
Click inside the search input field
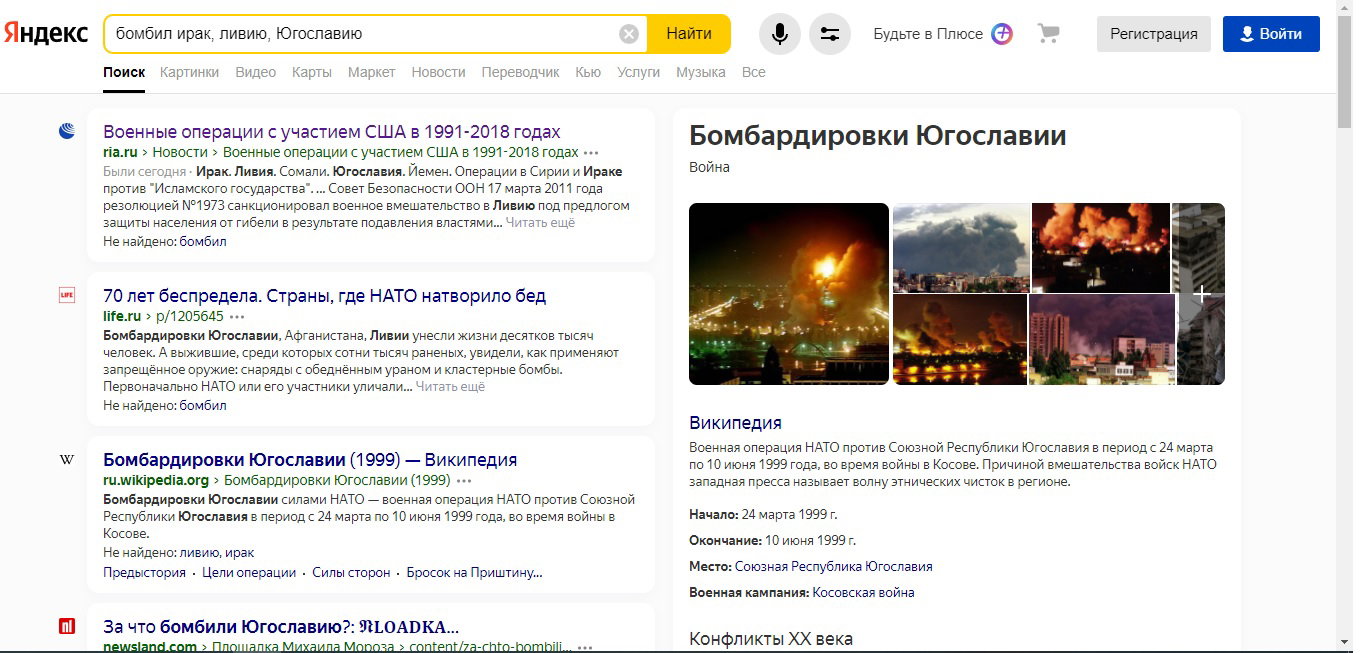[365, 34]
